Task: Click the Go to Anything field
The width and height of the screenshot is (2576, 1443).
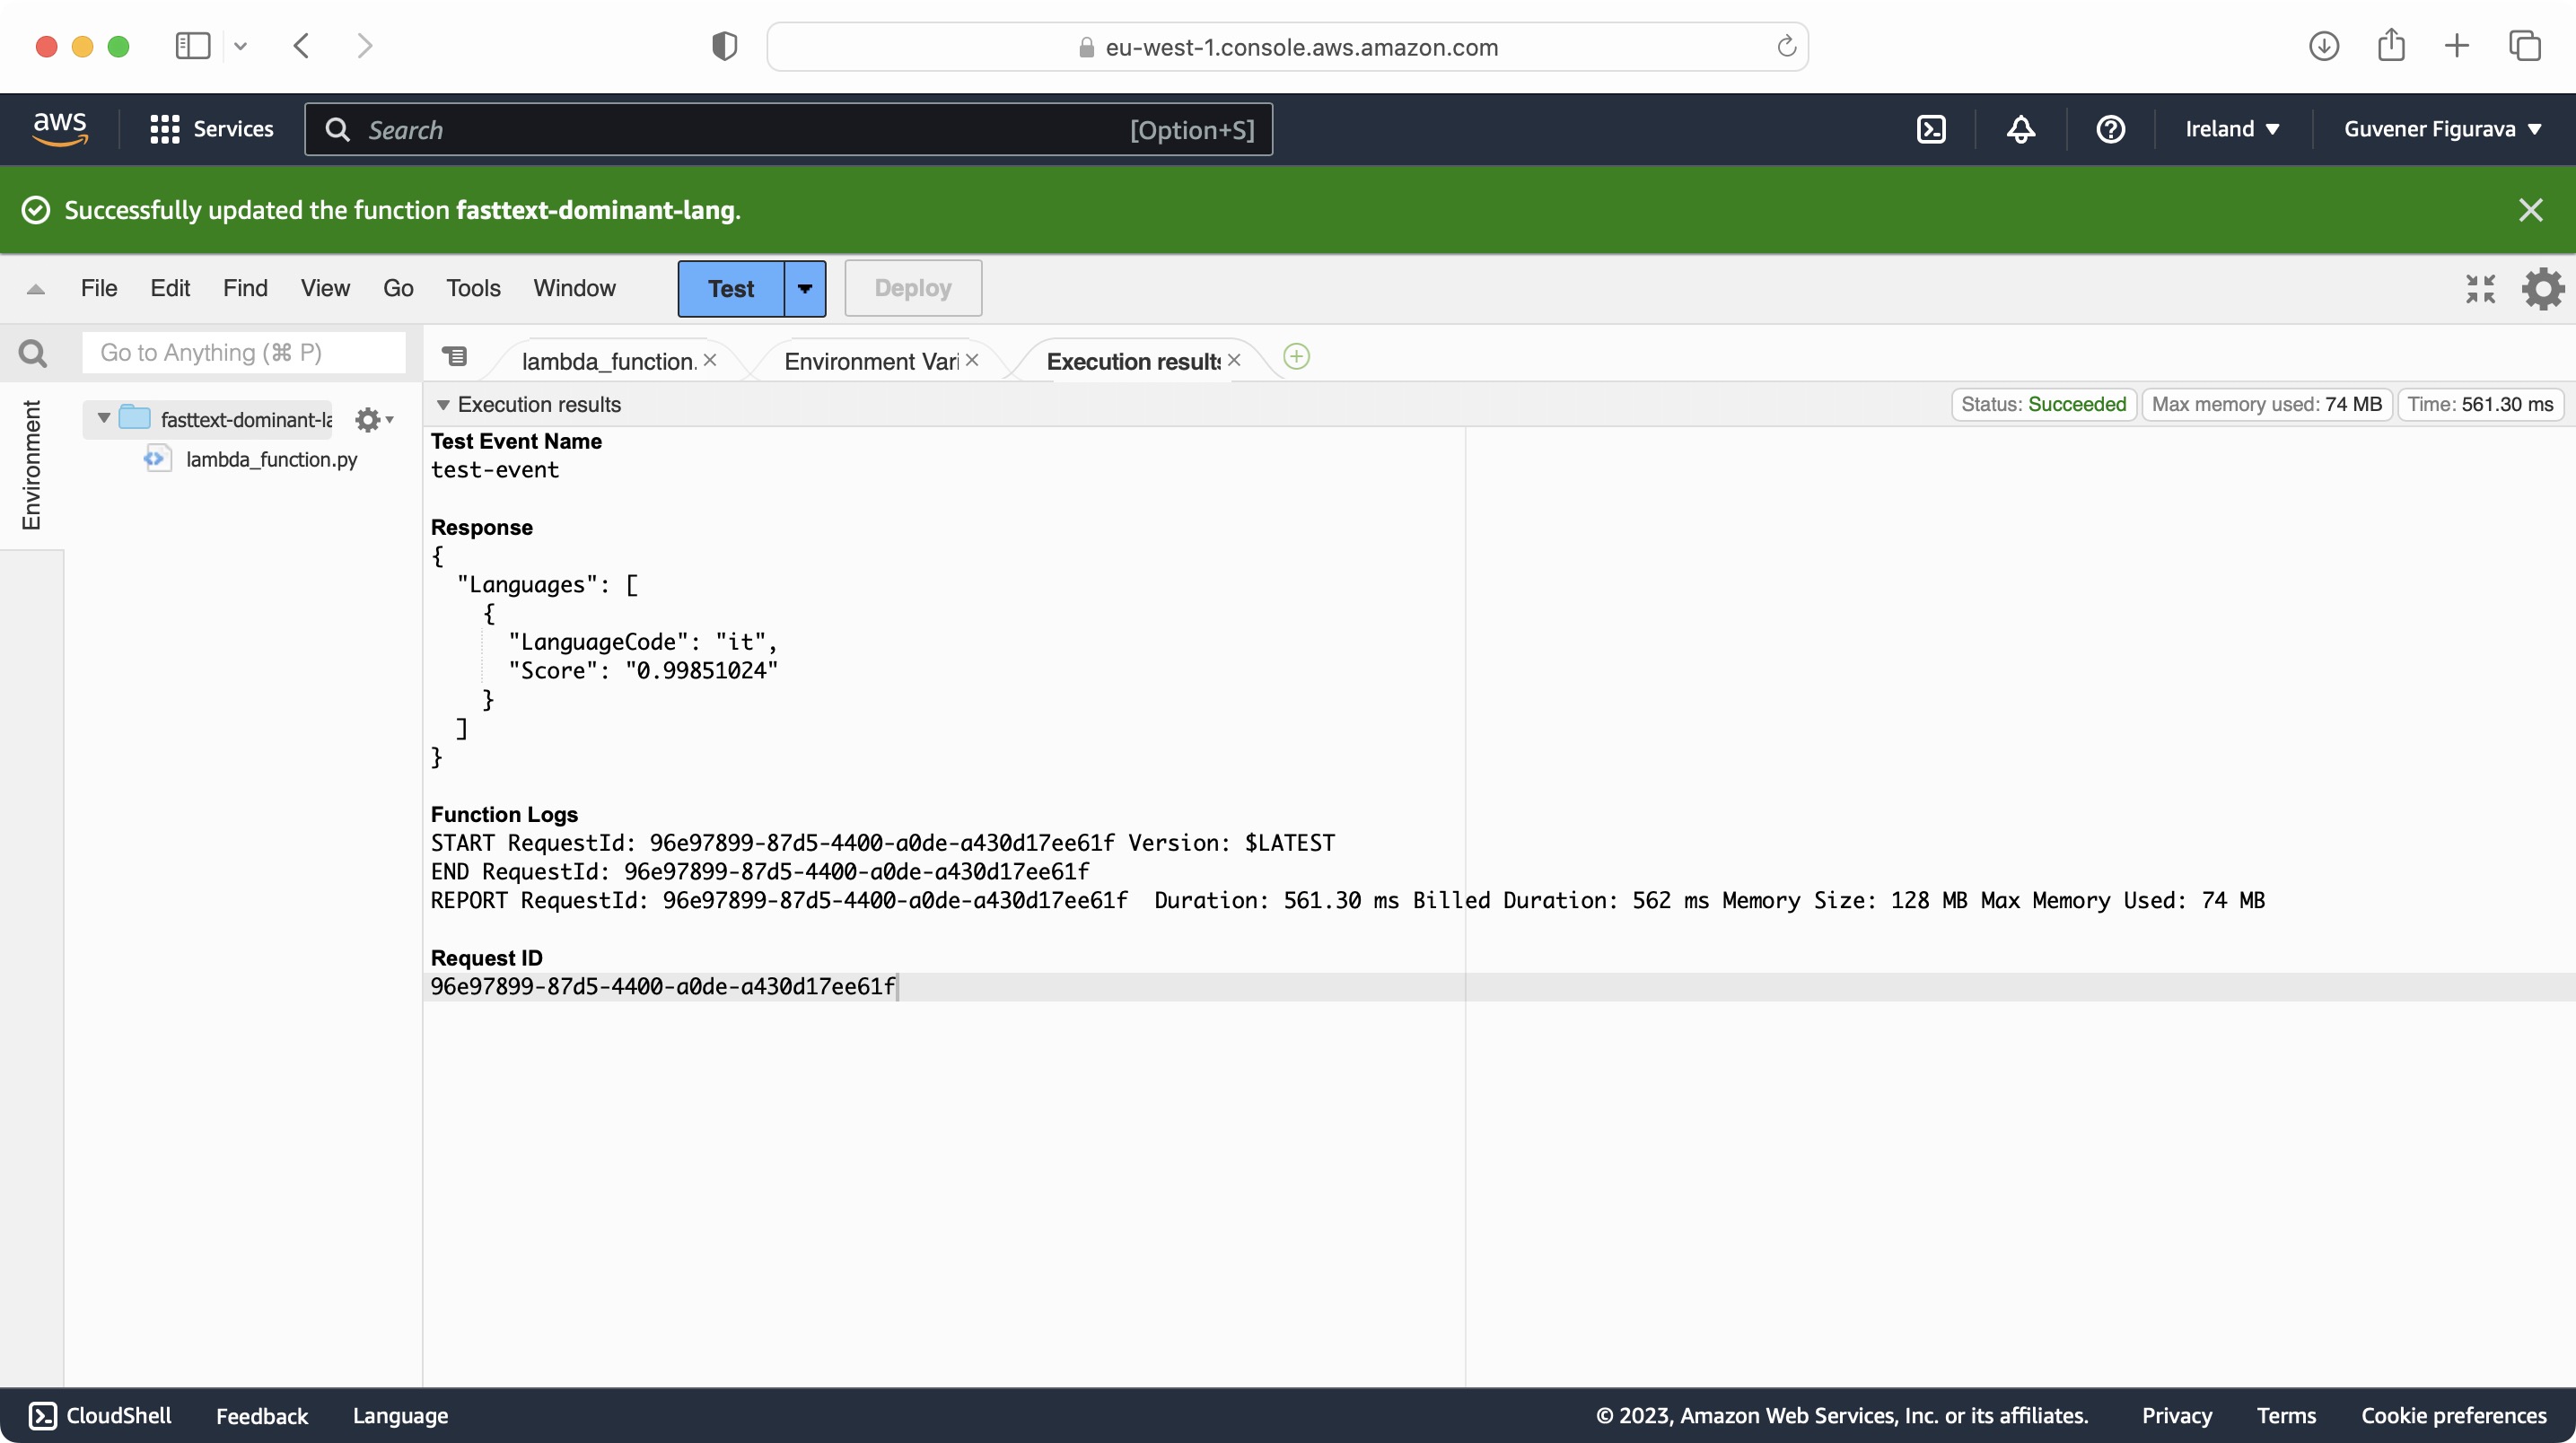Action: pos(243,353)
